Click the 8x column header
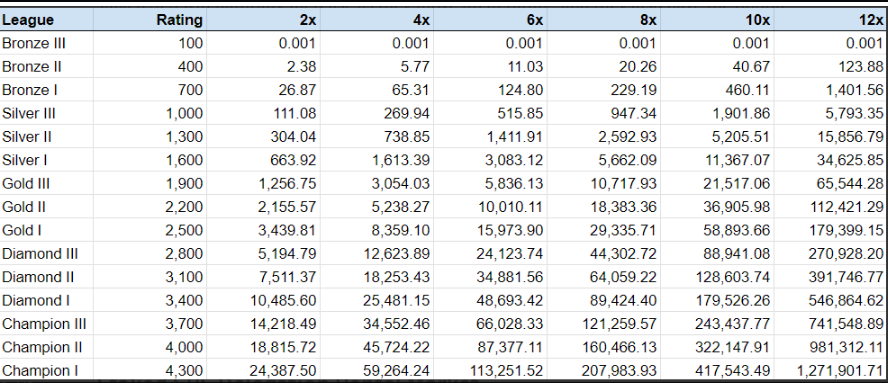Image resolution: width=888 pixels, height=383 pixels. (x=604, y=20)
